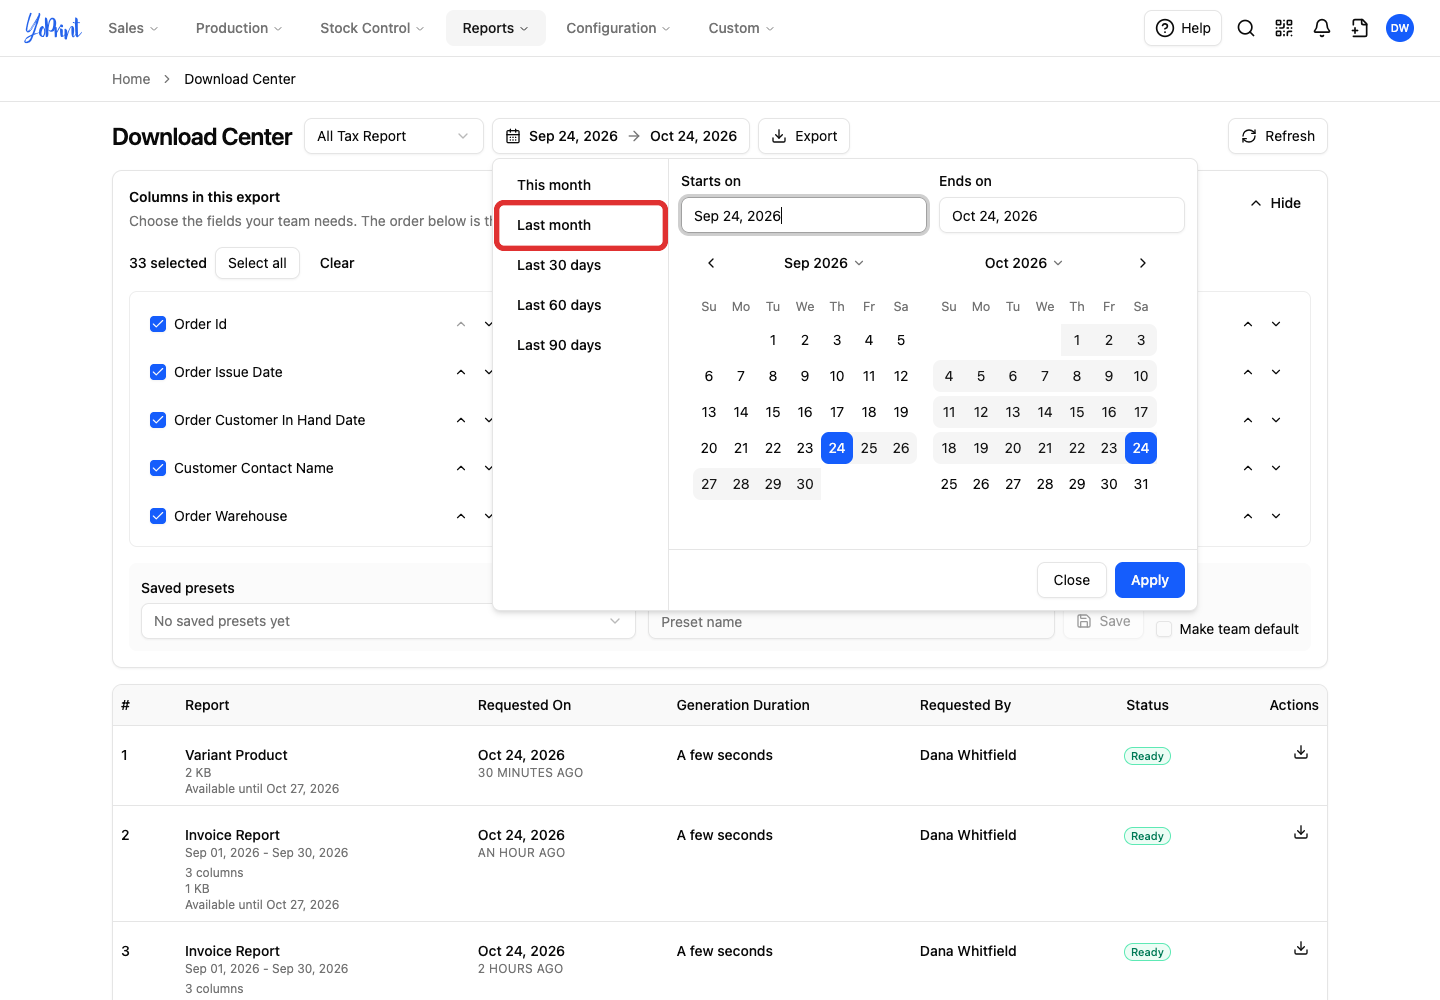Move Order Warehouse column up
The width and height of the screenshot is (1440, 1000).
[461, 516]
